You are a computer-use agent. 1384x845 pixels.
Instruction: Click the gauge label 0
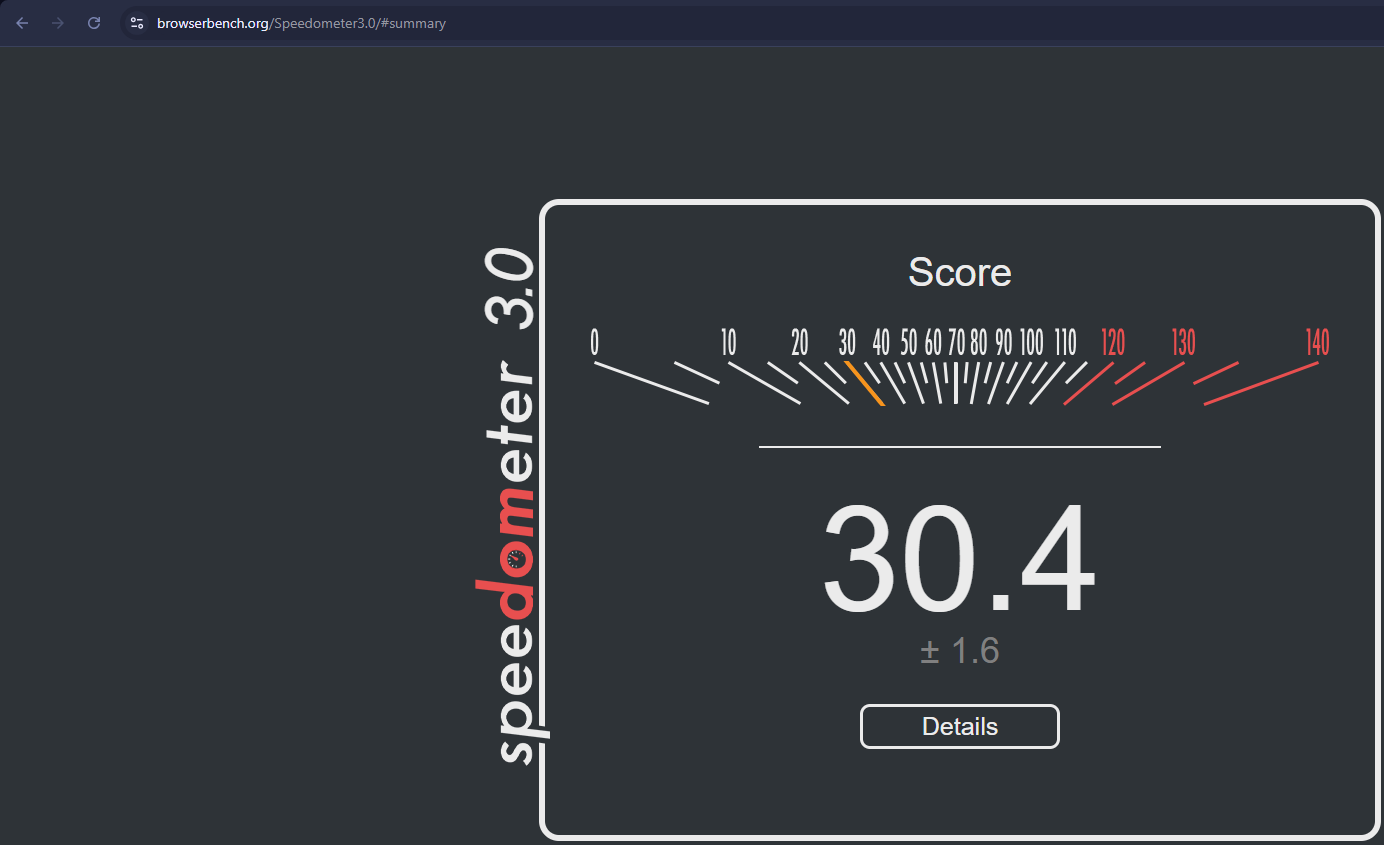tap(594, 343)
